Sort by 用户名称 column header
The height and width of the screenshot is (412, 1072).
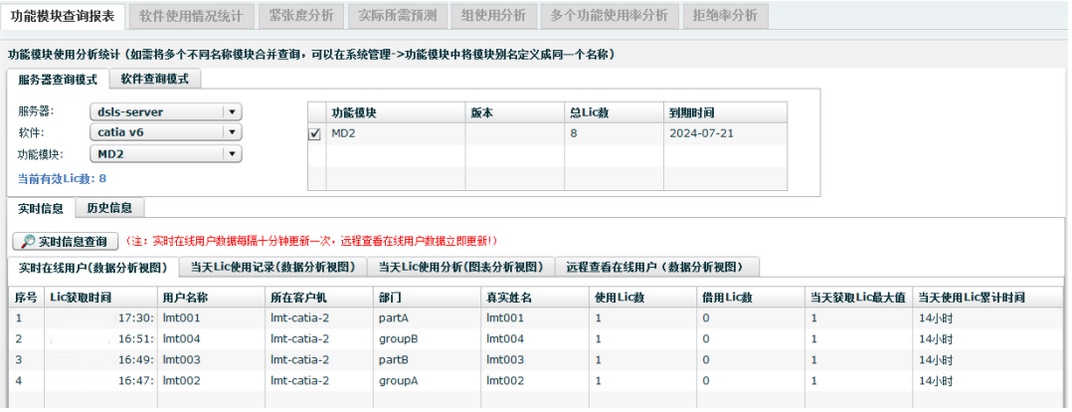click(x=184, y=298)
